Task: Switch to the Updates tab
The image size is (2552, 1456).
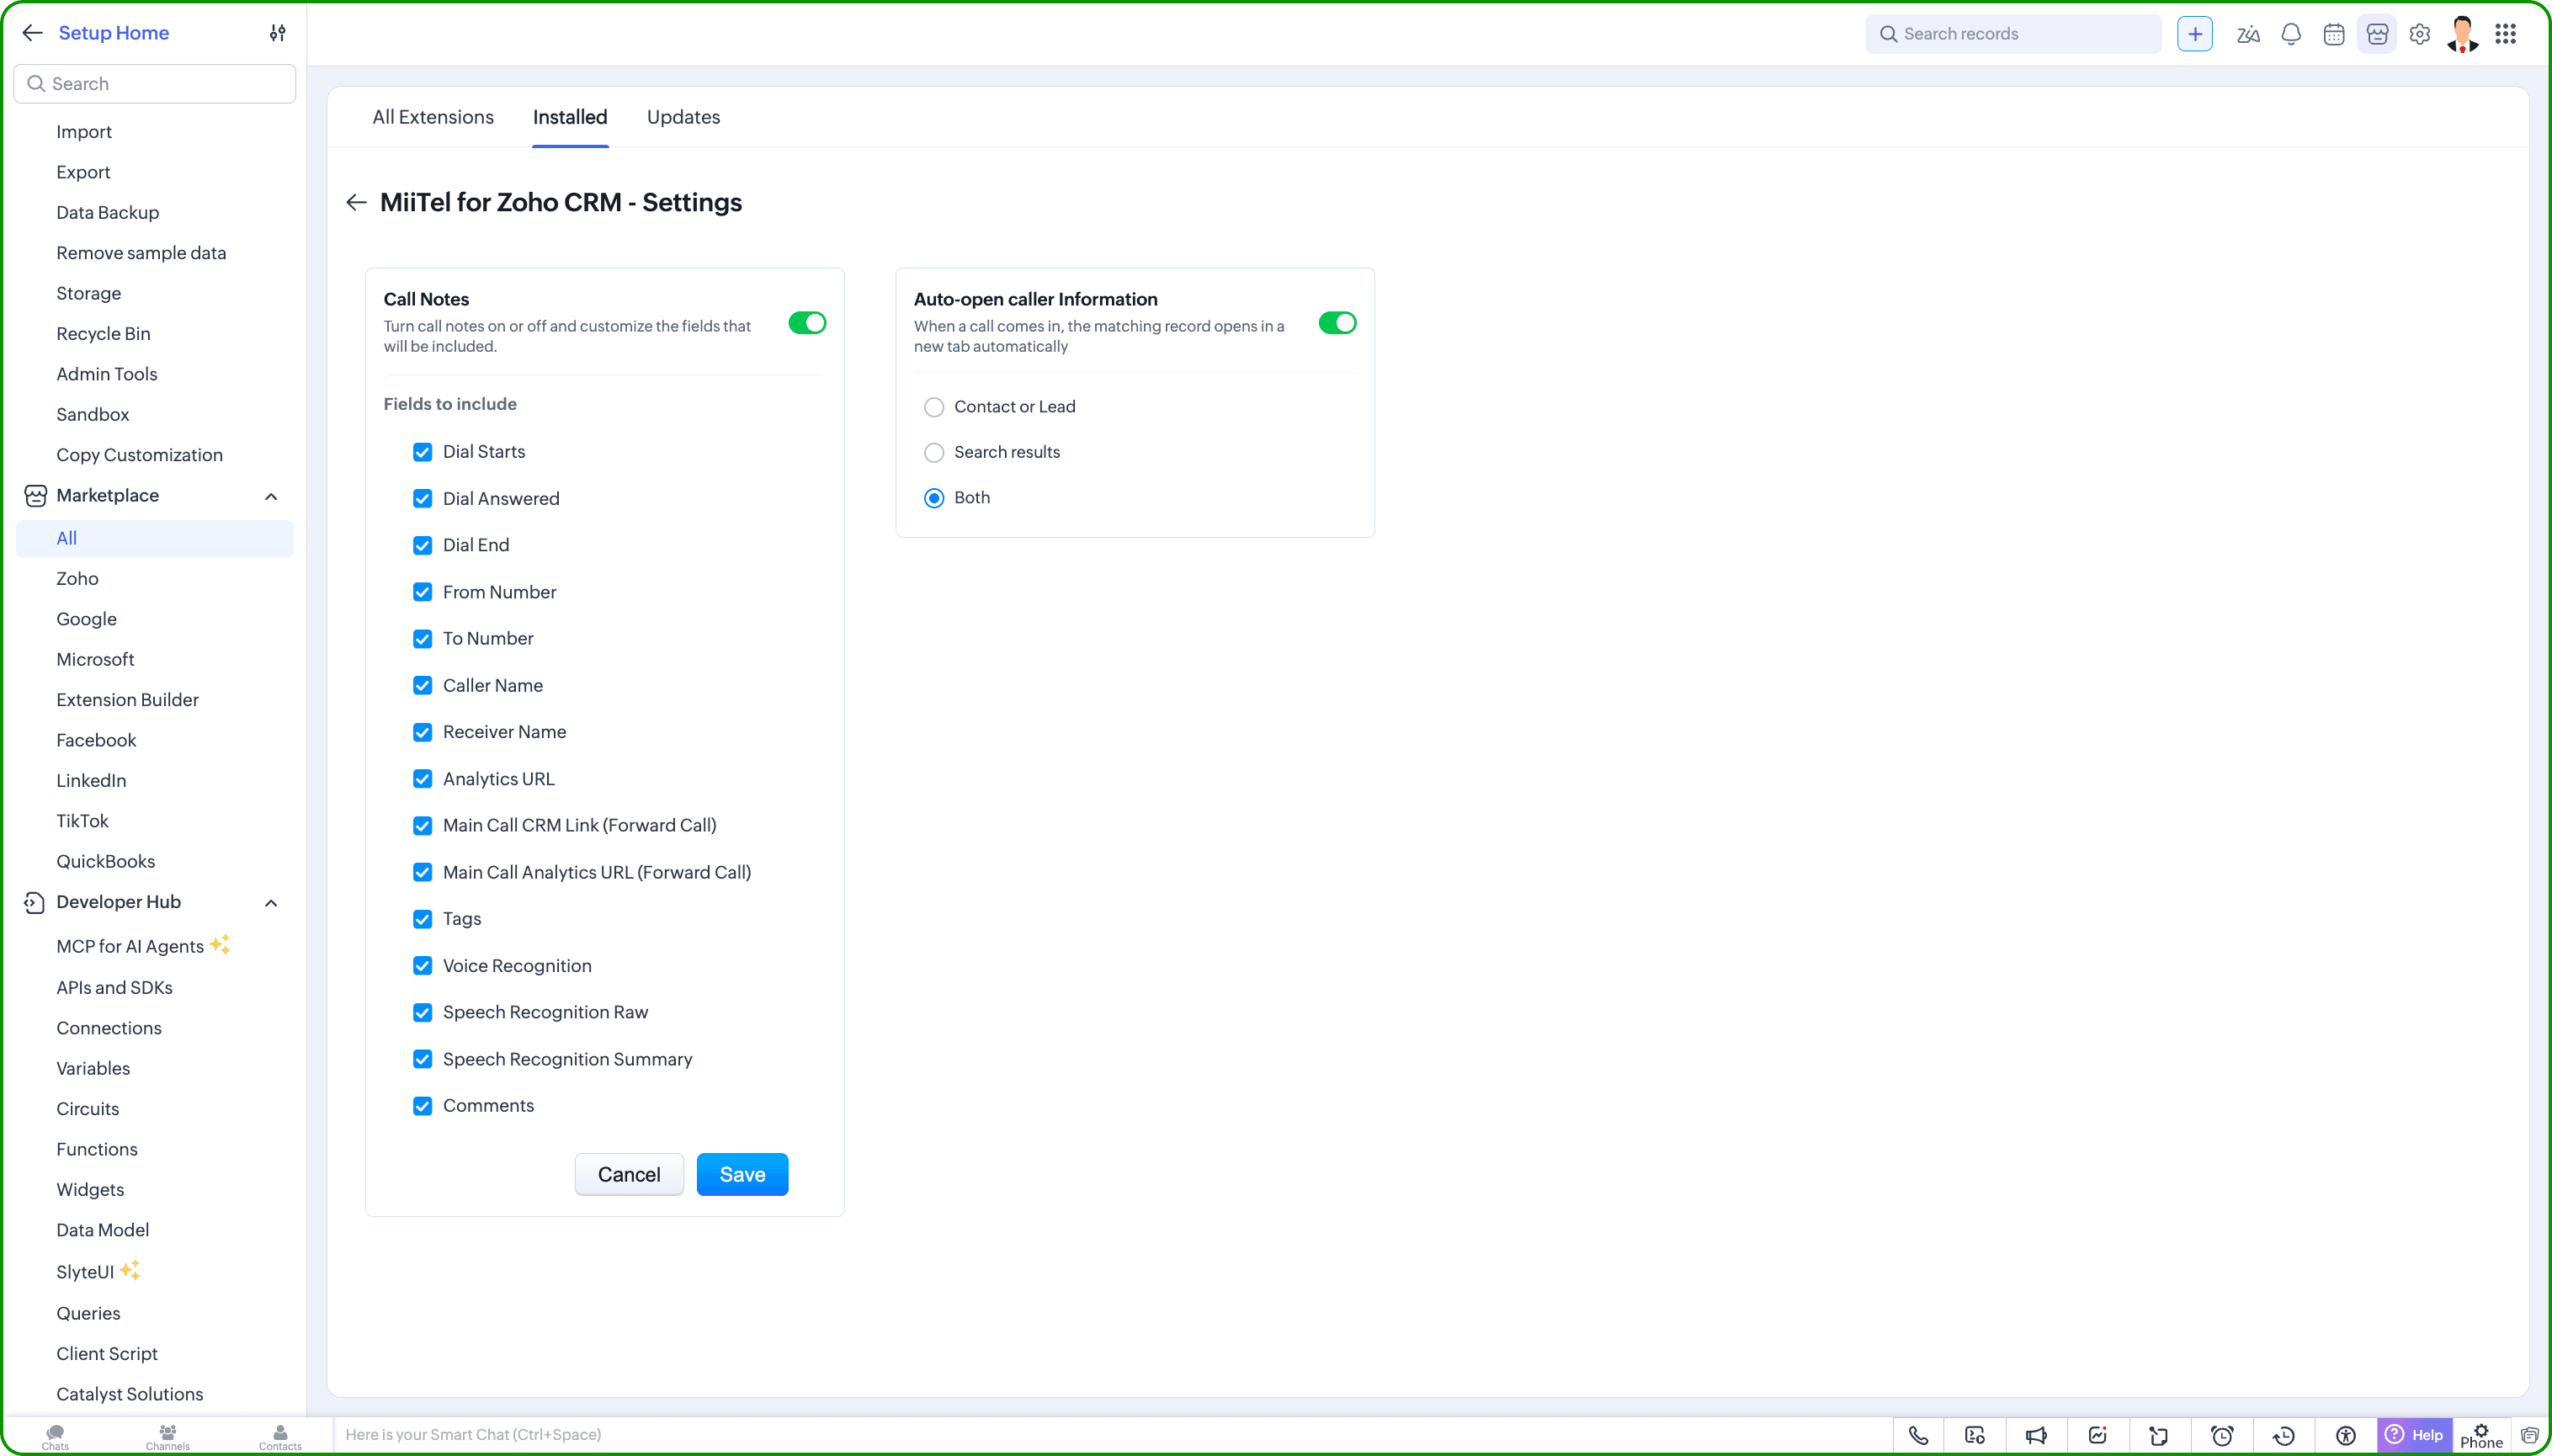Action: point(683,117)
